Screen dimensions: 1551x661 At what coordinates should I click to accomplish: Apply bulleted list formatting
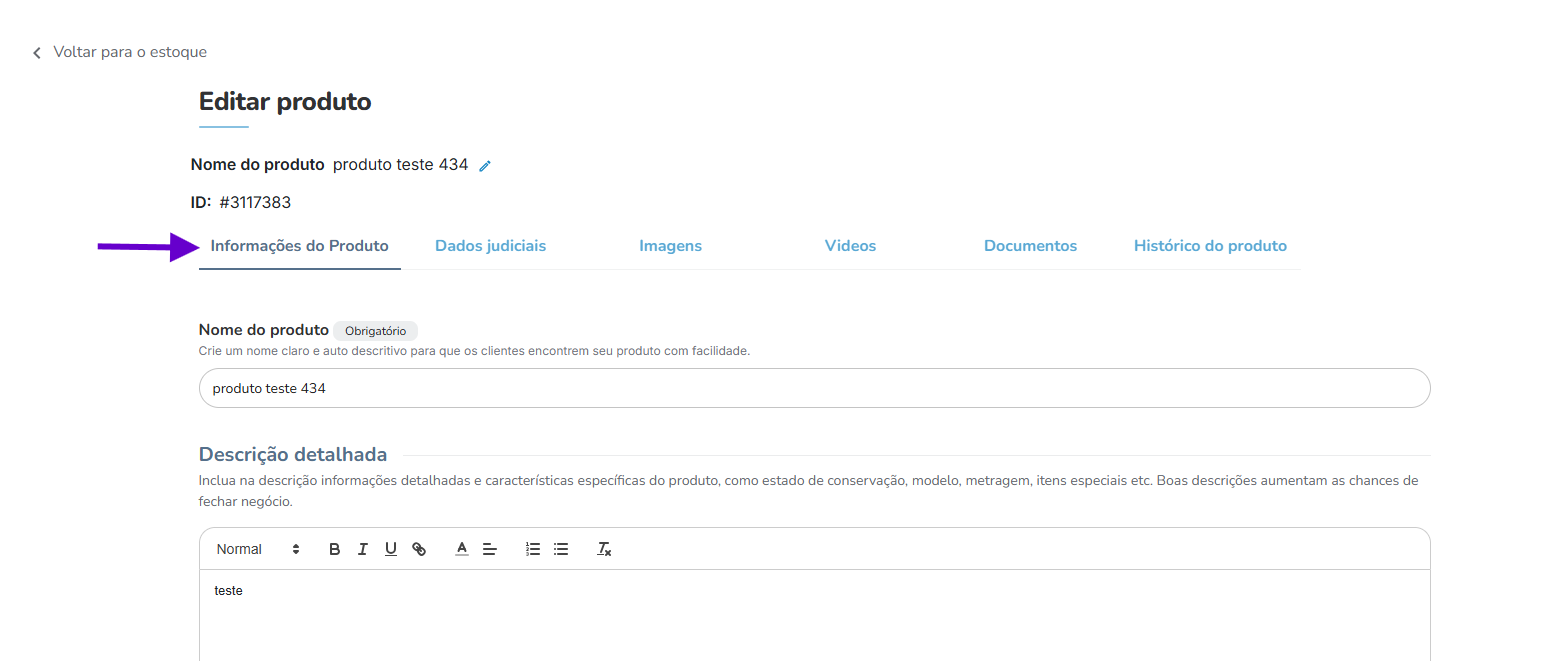pos(561,549)
